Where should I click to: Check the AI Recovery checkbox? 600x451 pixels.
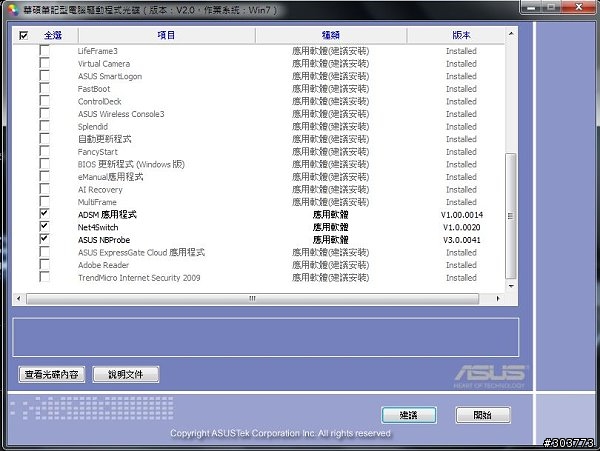(x=44, y=189)
